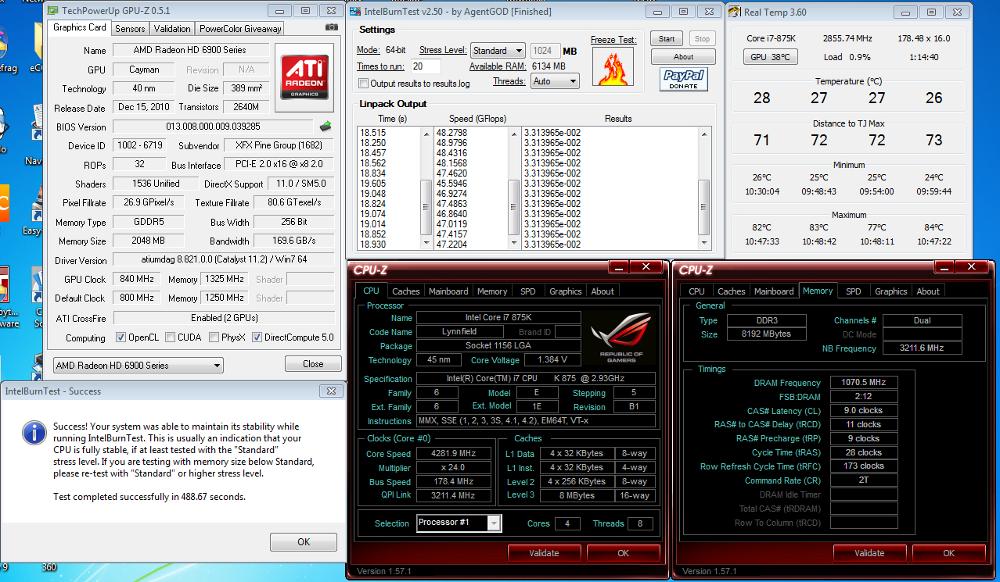Image resolution: width=1000 pixels, height=582 pixels.
Task: Click OK in left CPU-Z window
Action: (623, 553)
